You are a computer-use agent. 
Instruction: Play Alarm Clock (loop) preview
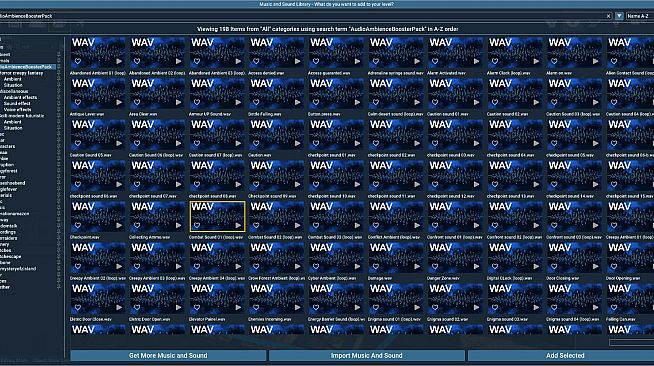pyautogui.click(x=536, y=61)
